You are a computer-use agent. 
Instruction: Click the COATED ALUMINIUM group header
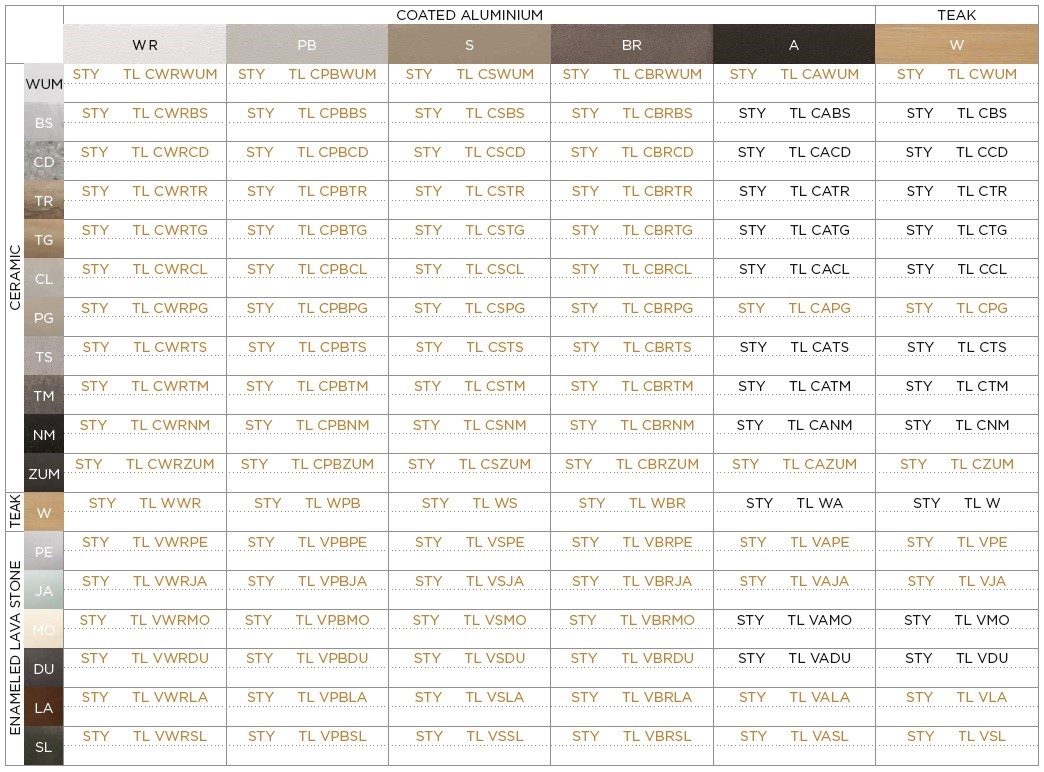[469, 15]
